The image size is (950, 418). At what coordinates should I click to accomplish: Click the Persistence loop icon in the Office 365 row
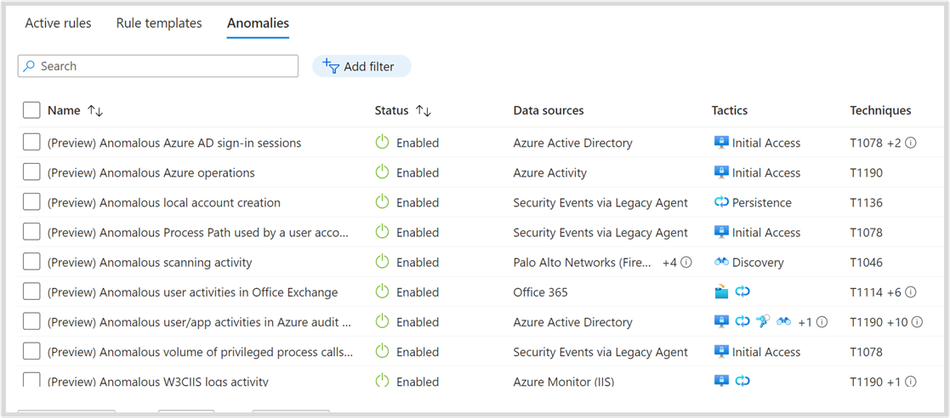tap(742, 292)
